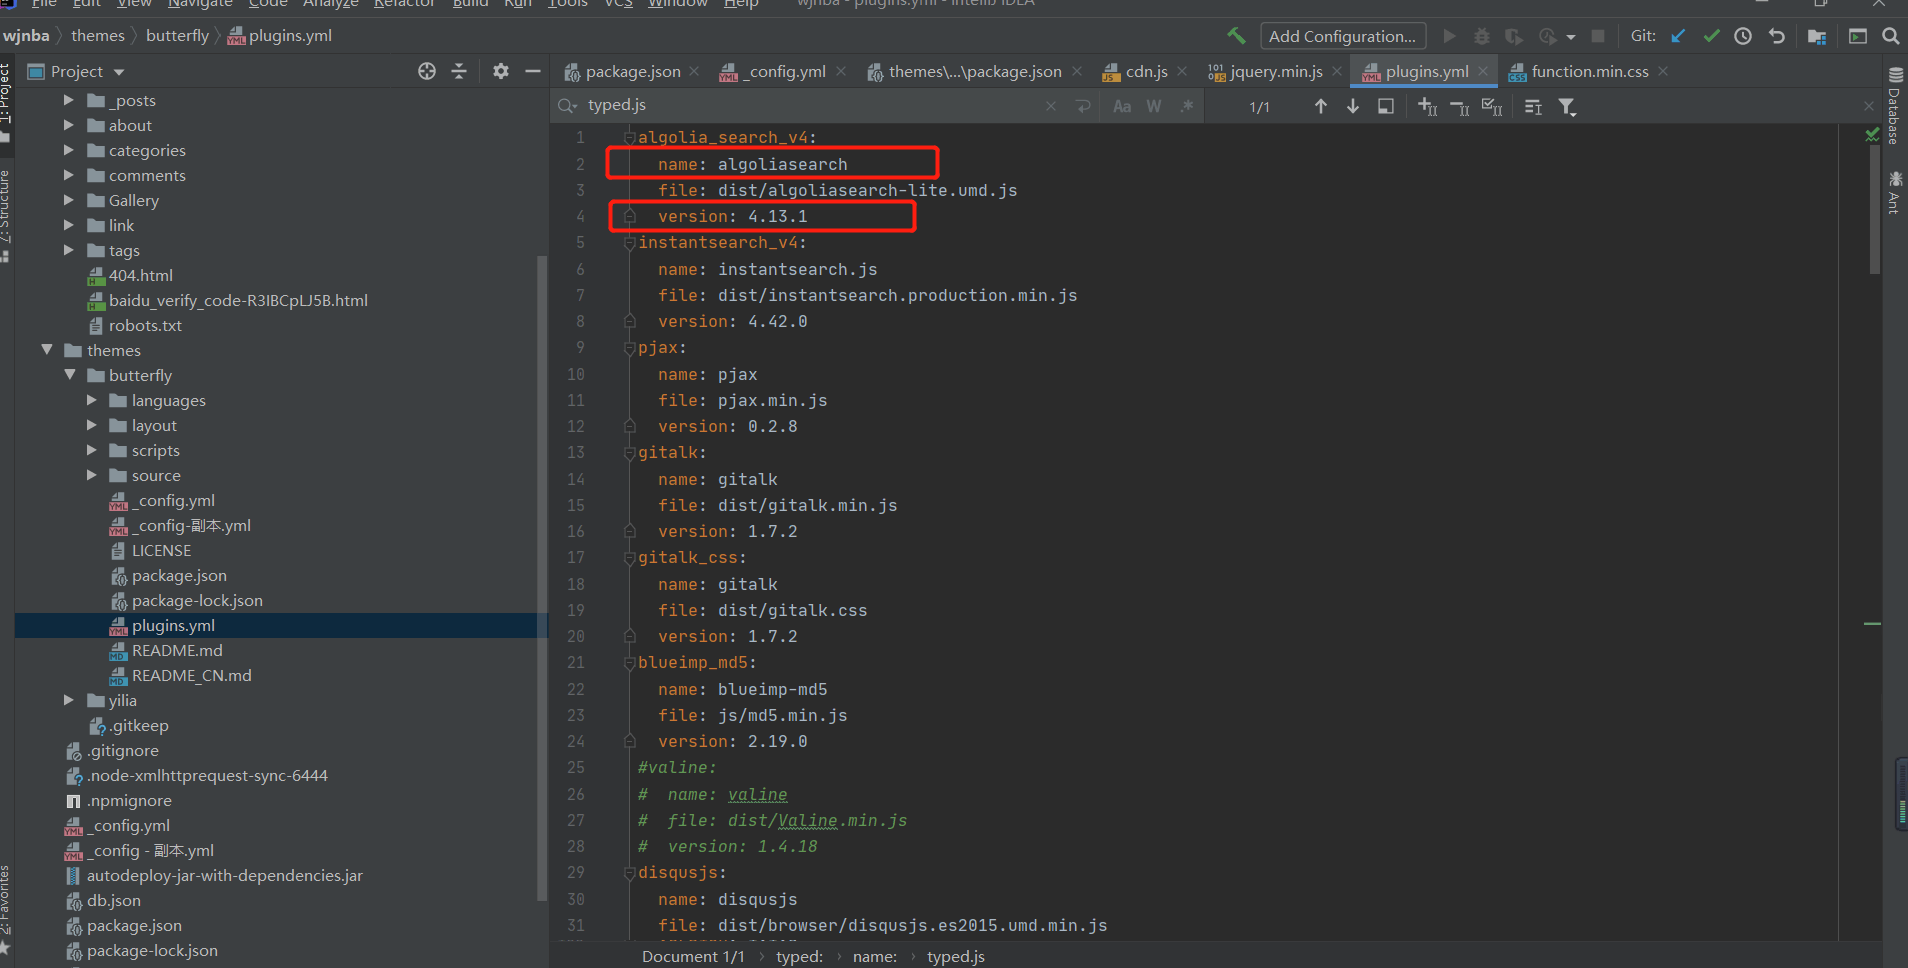
Task: Jump to next search occurrence
Action: tap(1353, 106)
